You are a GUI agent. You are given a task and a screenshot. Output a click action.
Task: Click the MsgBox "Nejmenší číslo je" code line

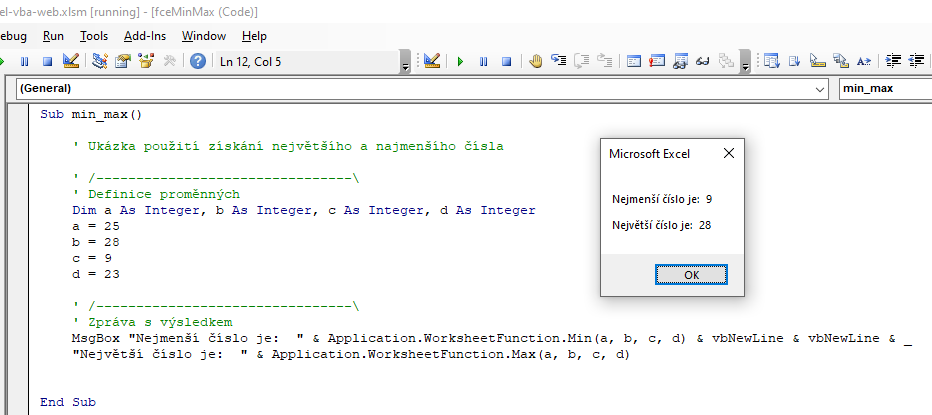(x=492, y=339)
